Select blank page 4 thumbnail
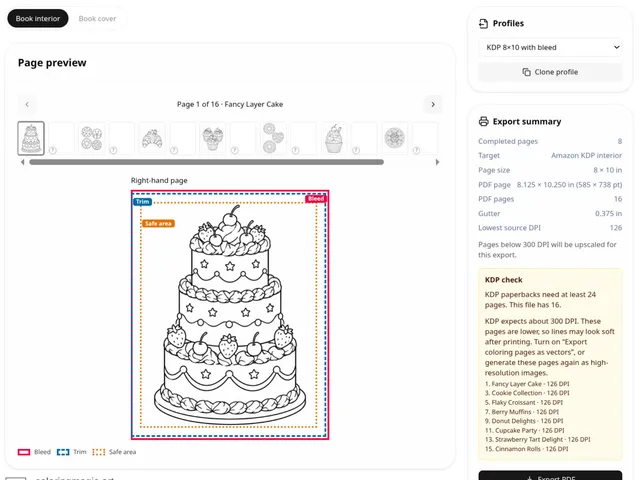 pos(122,138)
